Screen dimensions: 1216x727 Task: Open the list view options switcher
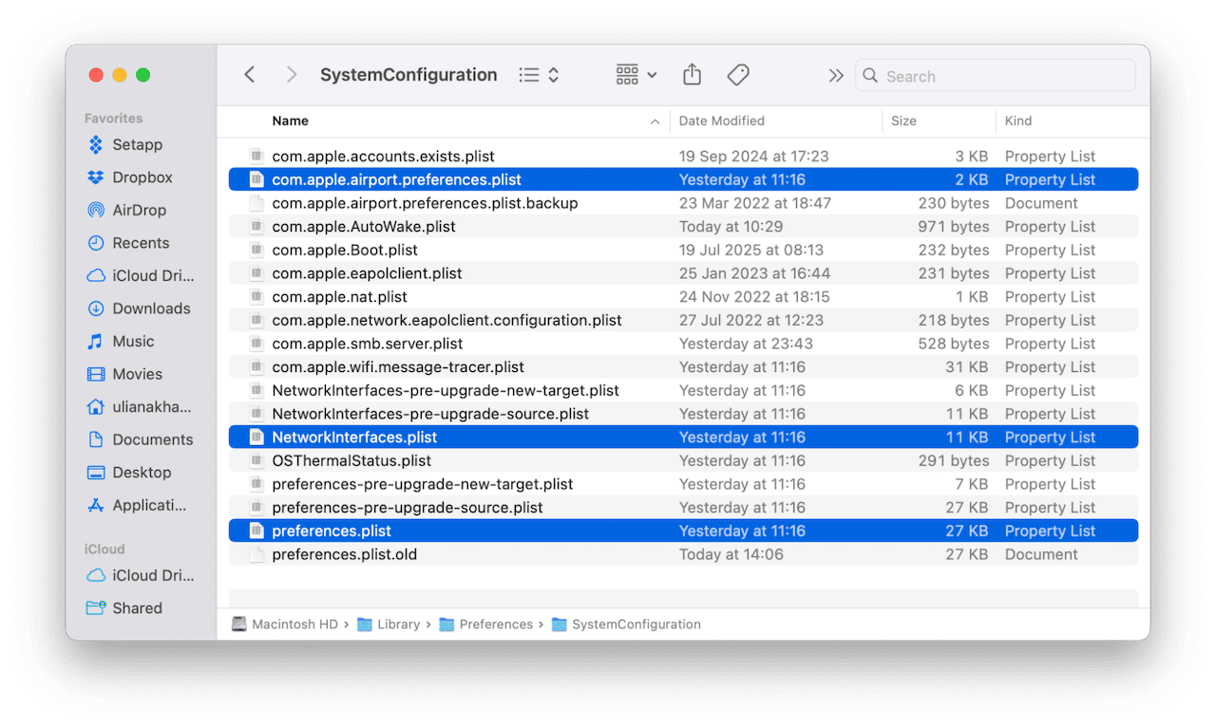tap(539, 75)
